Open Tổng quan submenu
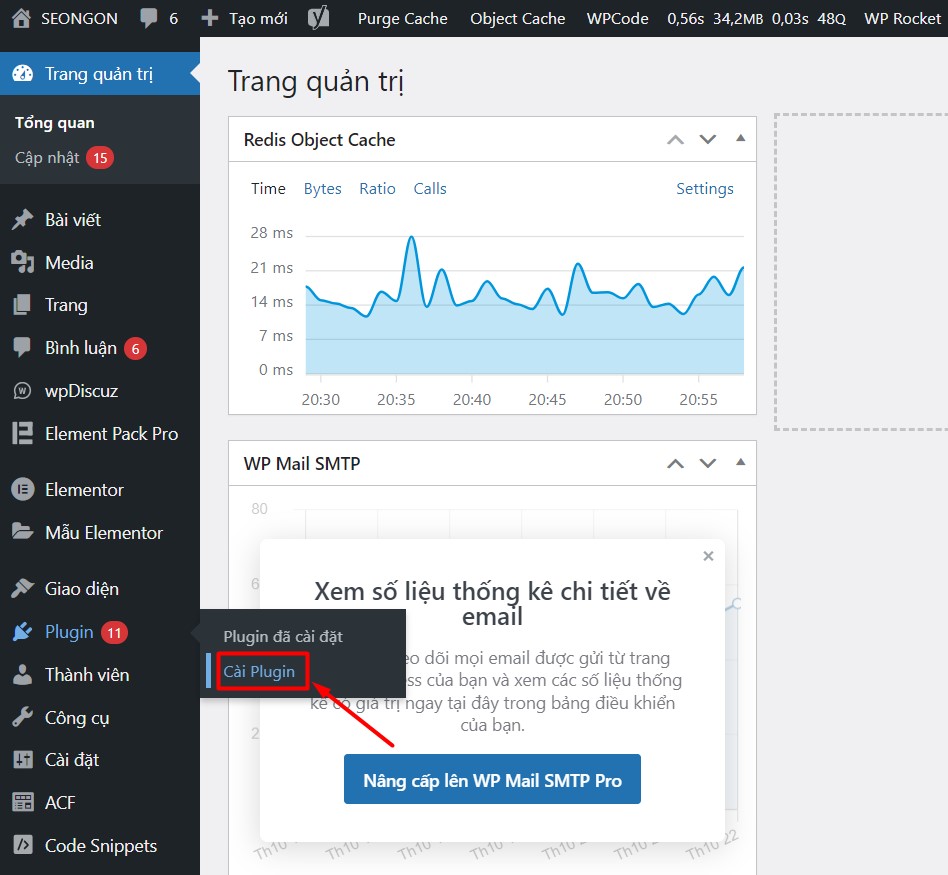948x875 pixels. pyautogui.click(x=54, y=123)
